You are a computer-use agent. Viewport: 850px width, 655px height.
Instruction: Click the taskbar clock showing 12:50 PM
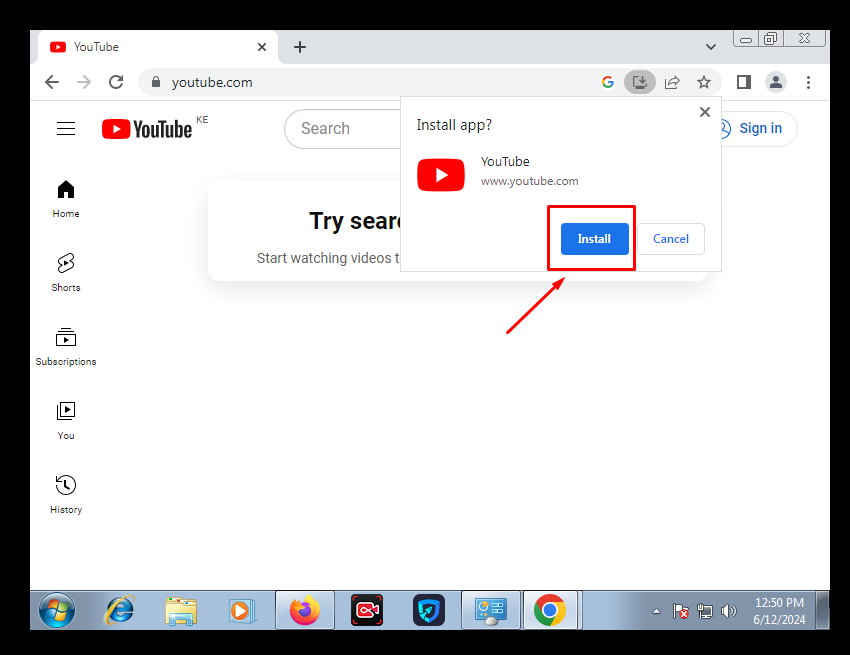[779, 611]
